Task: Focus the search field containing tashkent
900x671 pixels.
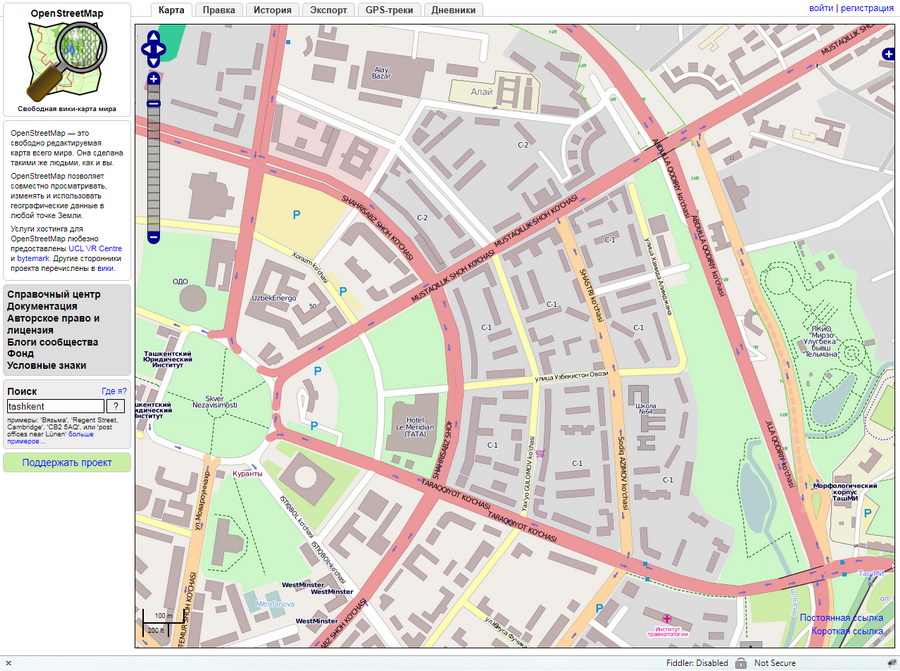Action: click(x=54, y=407)
